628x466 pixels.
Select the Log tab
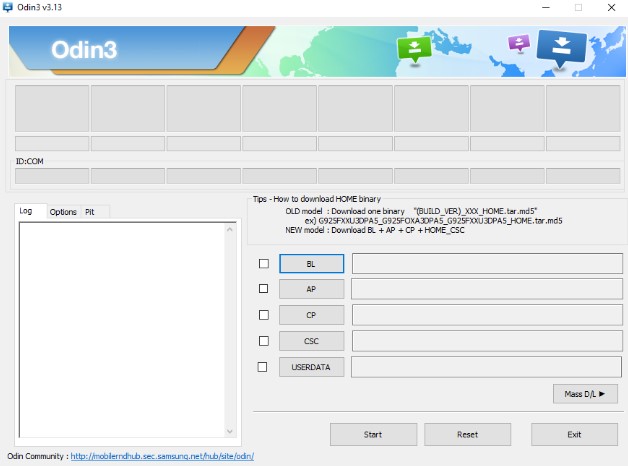pos(26,211)
